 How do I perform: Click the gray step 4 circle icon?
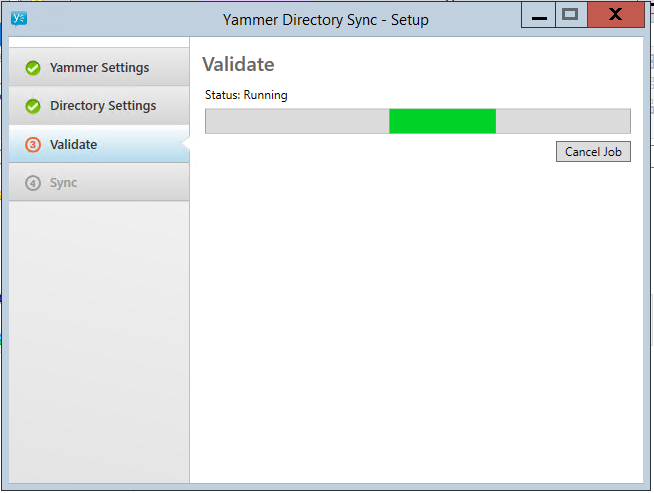pyautogui.click(x=33, y=183)
